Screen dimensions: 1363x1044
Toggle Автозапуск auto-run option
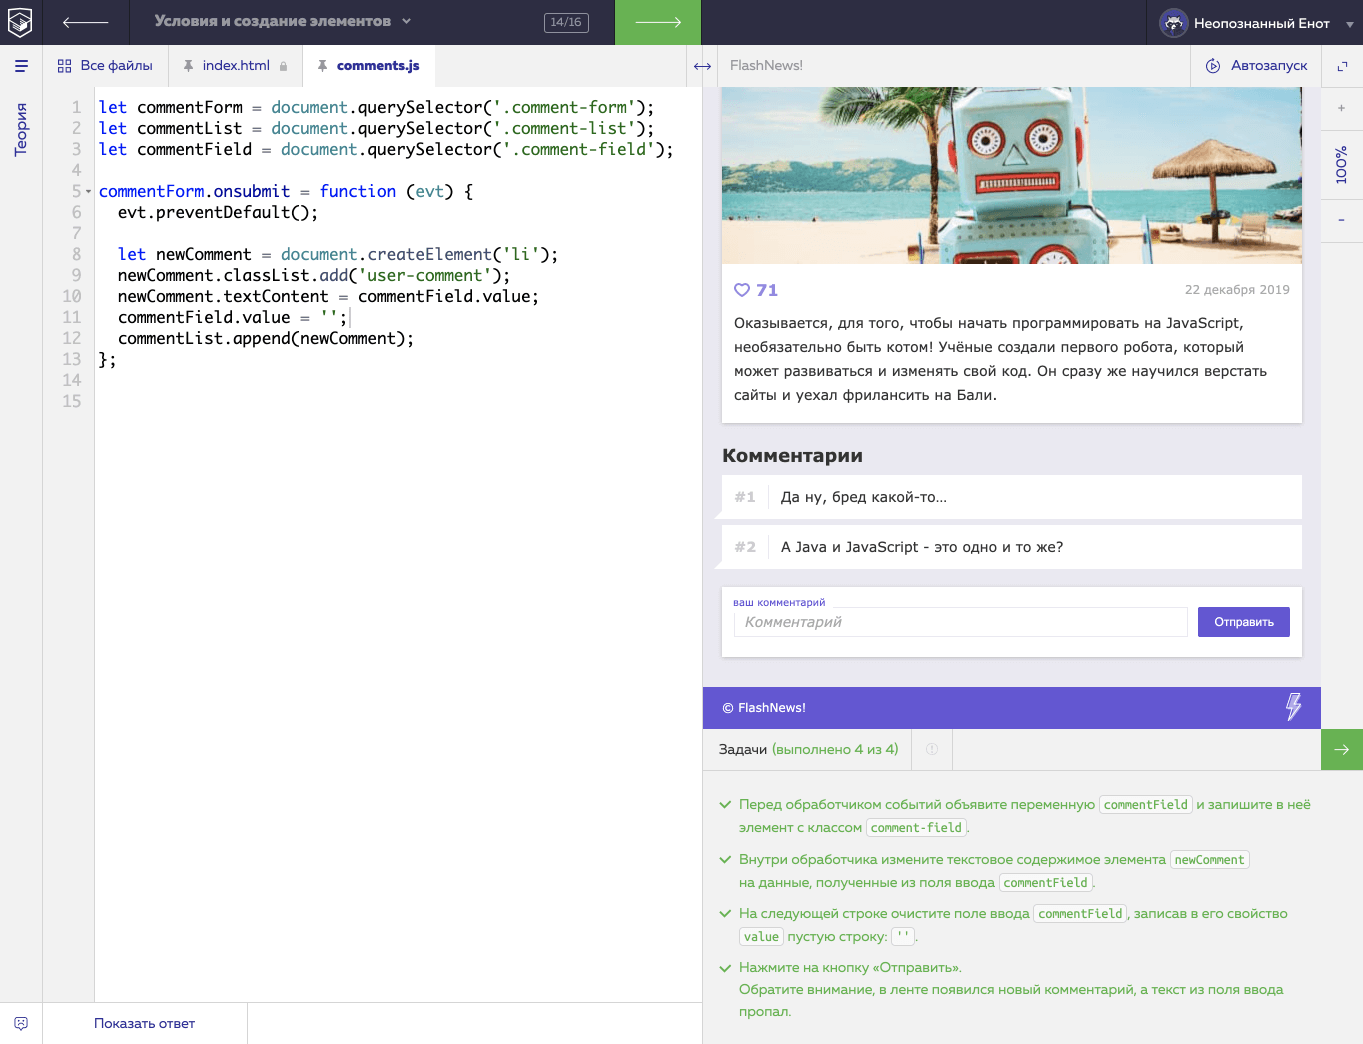point(1257,66)
